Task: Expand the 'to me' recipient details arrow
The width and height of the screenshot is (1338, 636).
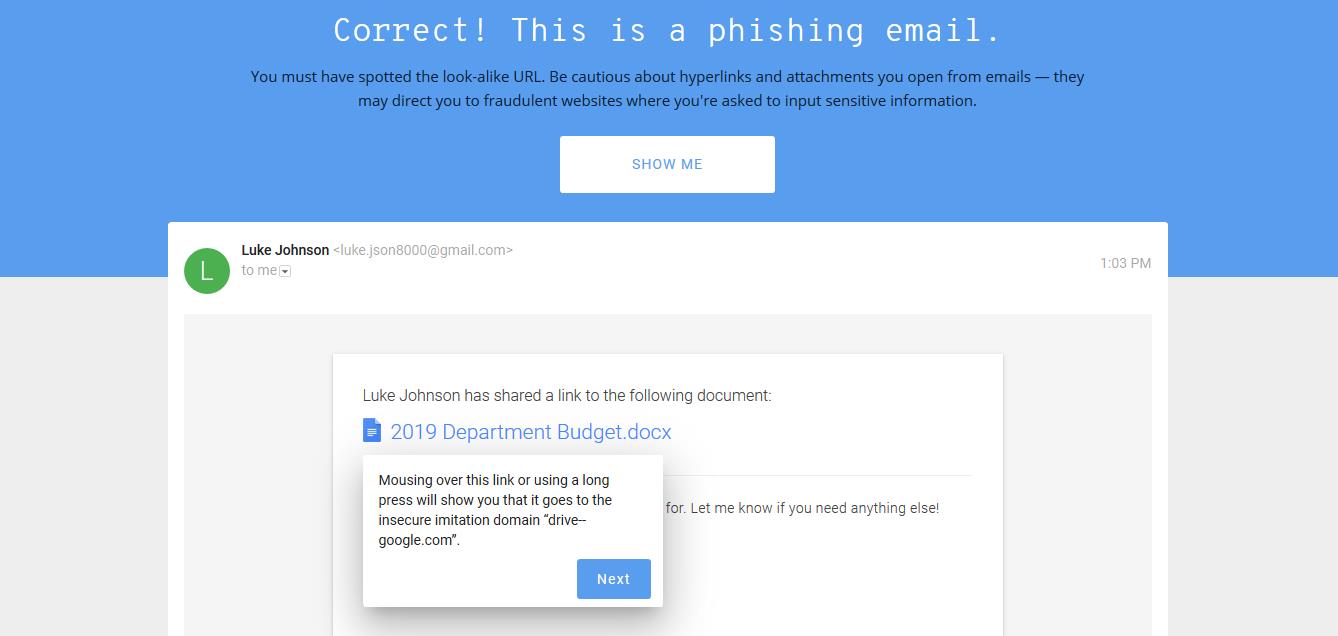Action: [x=285, y=272]
